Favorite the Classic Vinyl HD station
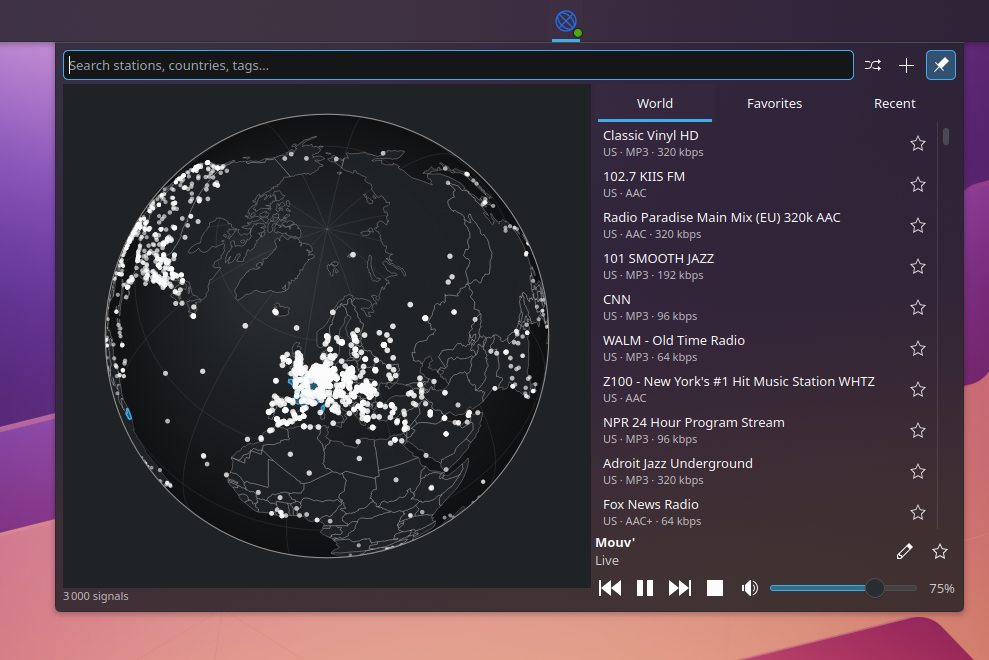989x660 pixels. point(918,143)
